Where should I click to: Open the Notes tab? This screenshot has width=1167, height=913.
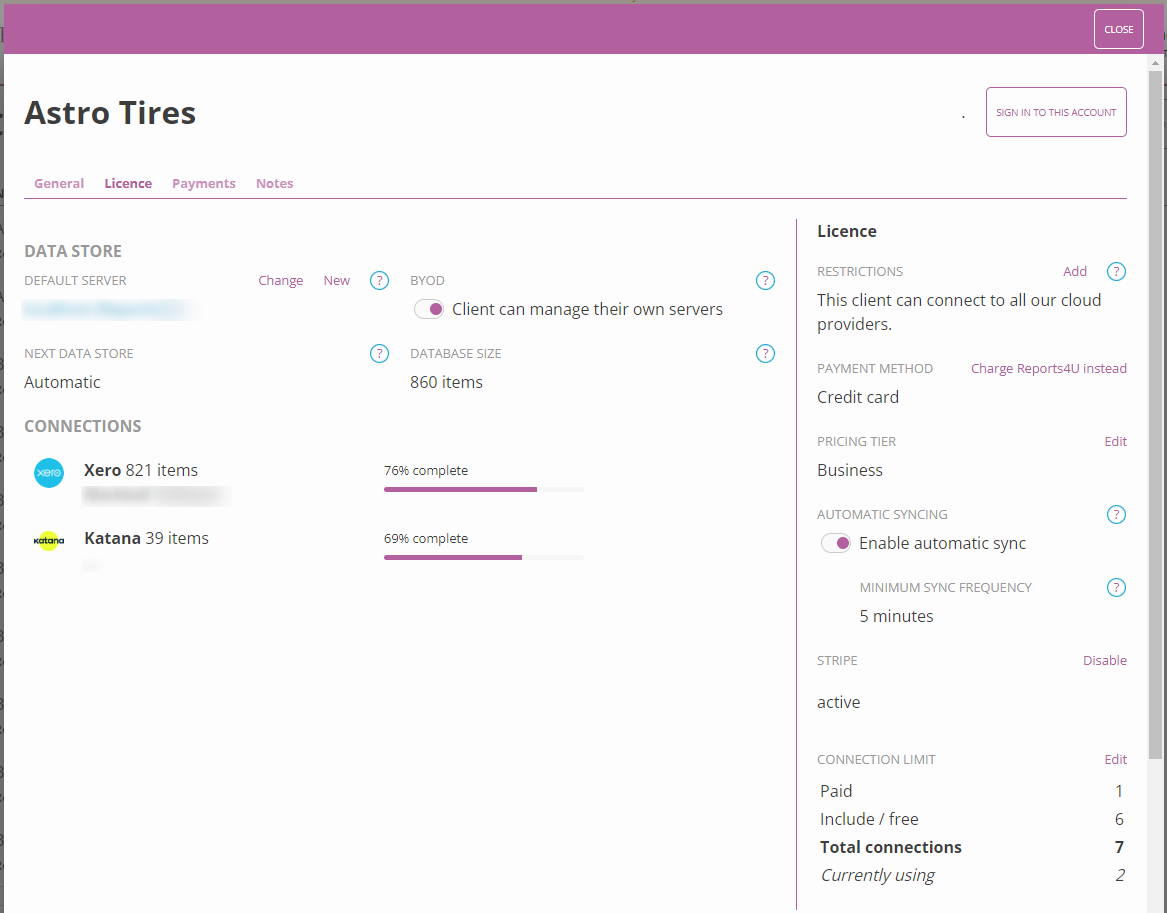pyautogui.click(x=274, y=183)
